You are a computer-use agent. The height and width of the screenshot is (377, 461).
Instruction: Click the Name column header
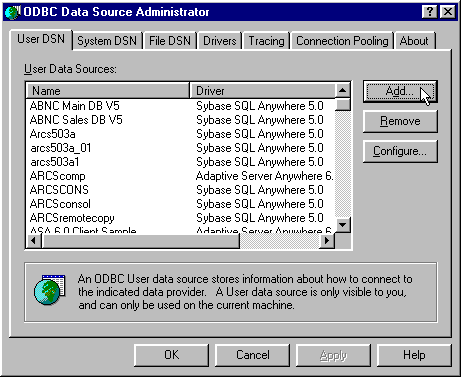tap(107, 91)
